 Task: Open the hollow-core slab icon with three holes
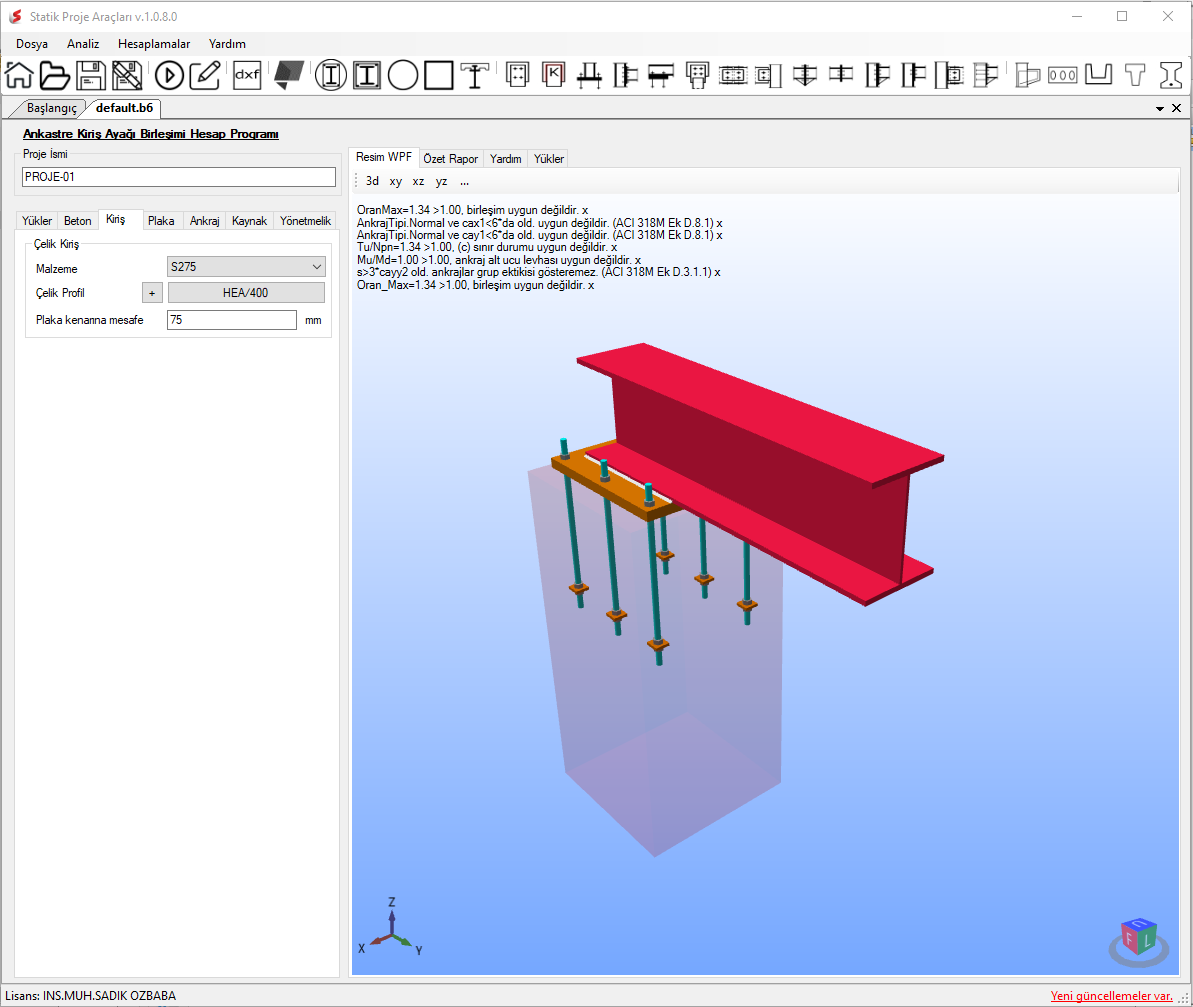(x=1062, y=75)
